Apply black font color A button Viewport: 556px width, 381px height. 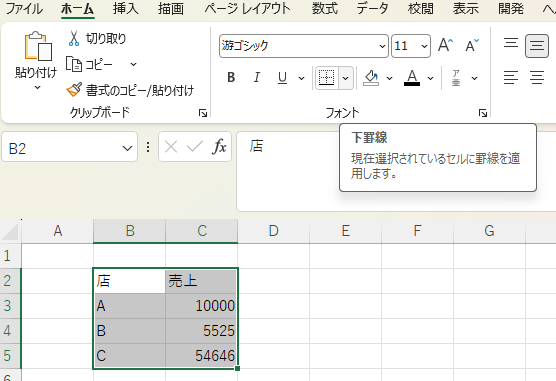412,78
